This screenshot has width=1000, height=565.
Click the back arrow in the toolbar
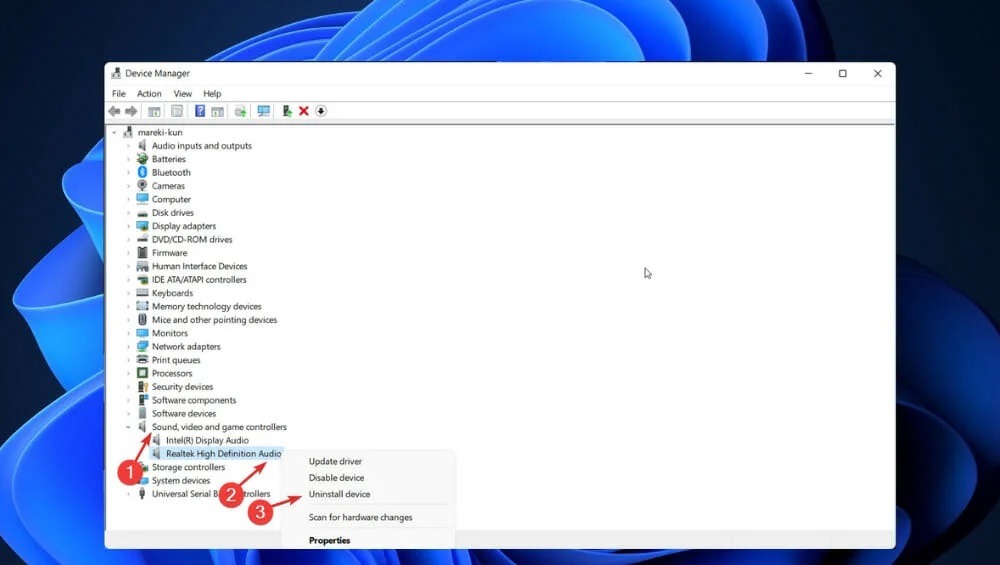coord(114,111)
